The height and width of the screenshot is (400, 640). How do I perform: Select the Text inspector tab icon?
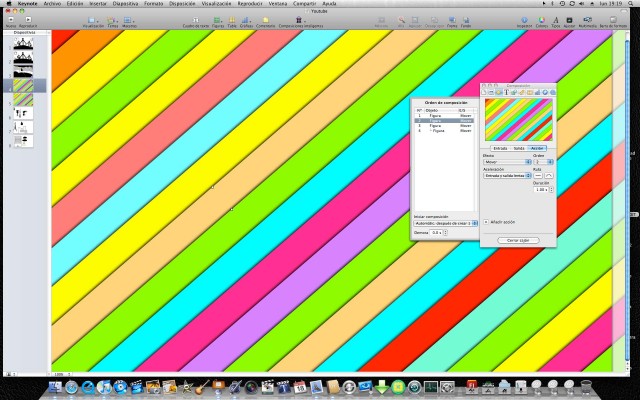coord(507,92)
